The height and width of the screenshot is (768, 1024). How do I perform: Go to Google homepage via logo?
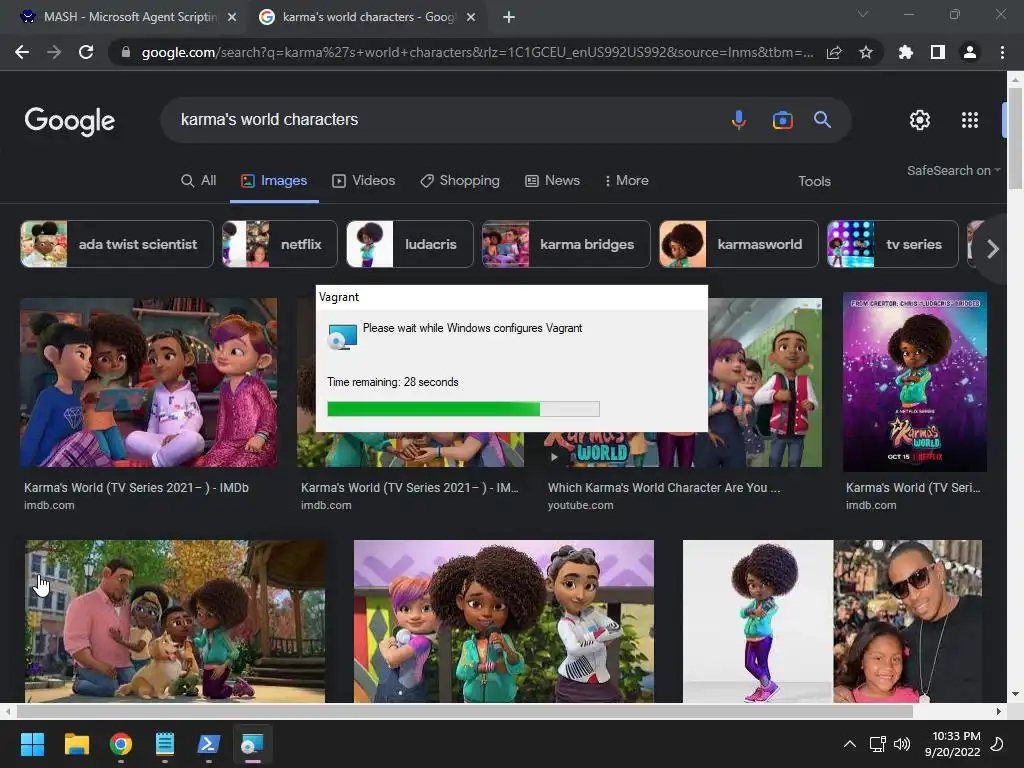coord(70,121)
